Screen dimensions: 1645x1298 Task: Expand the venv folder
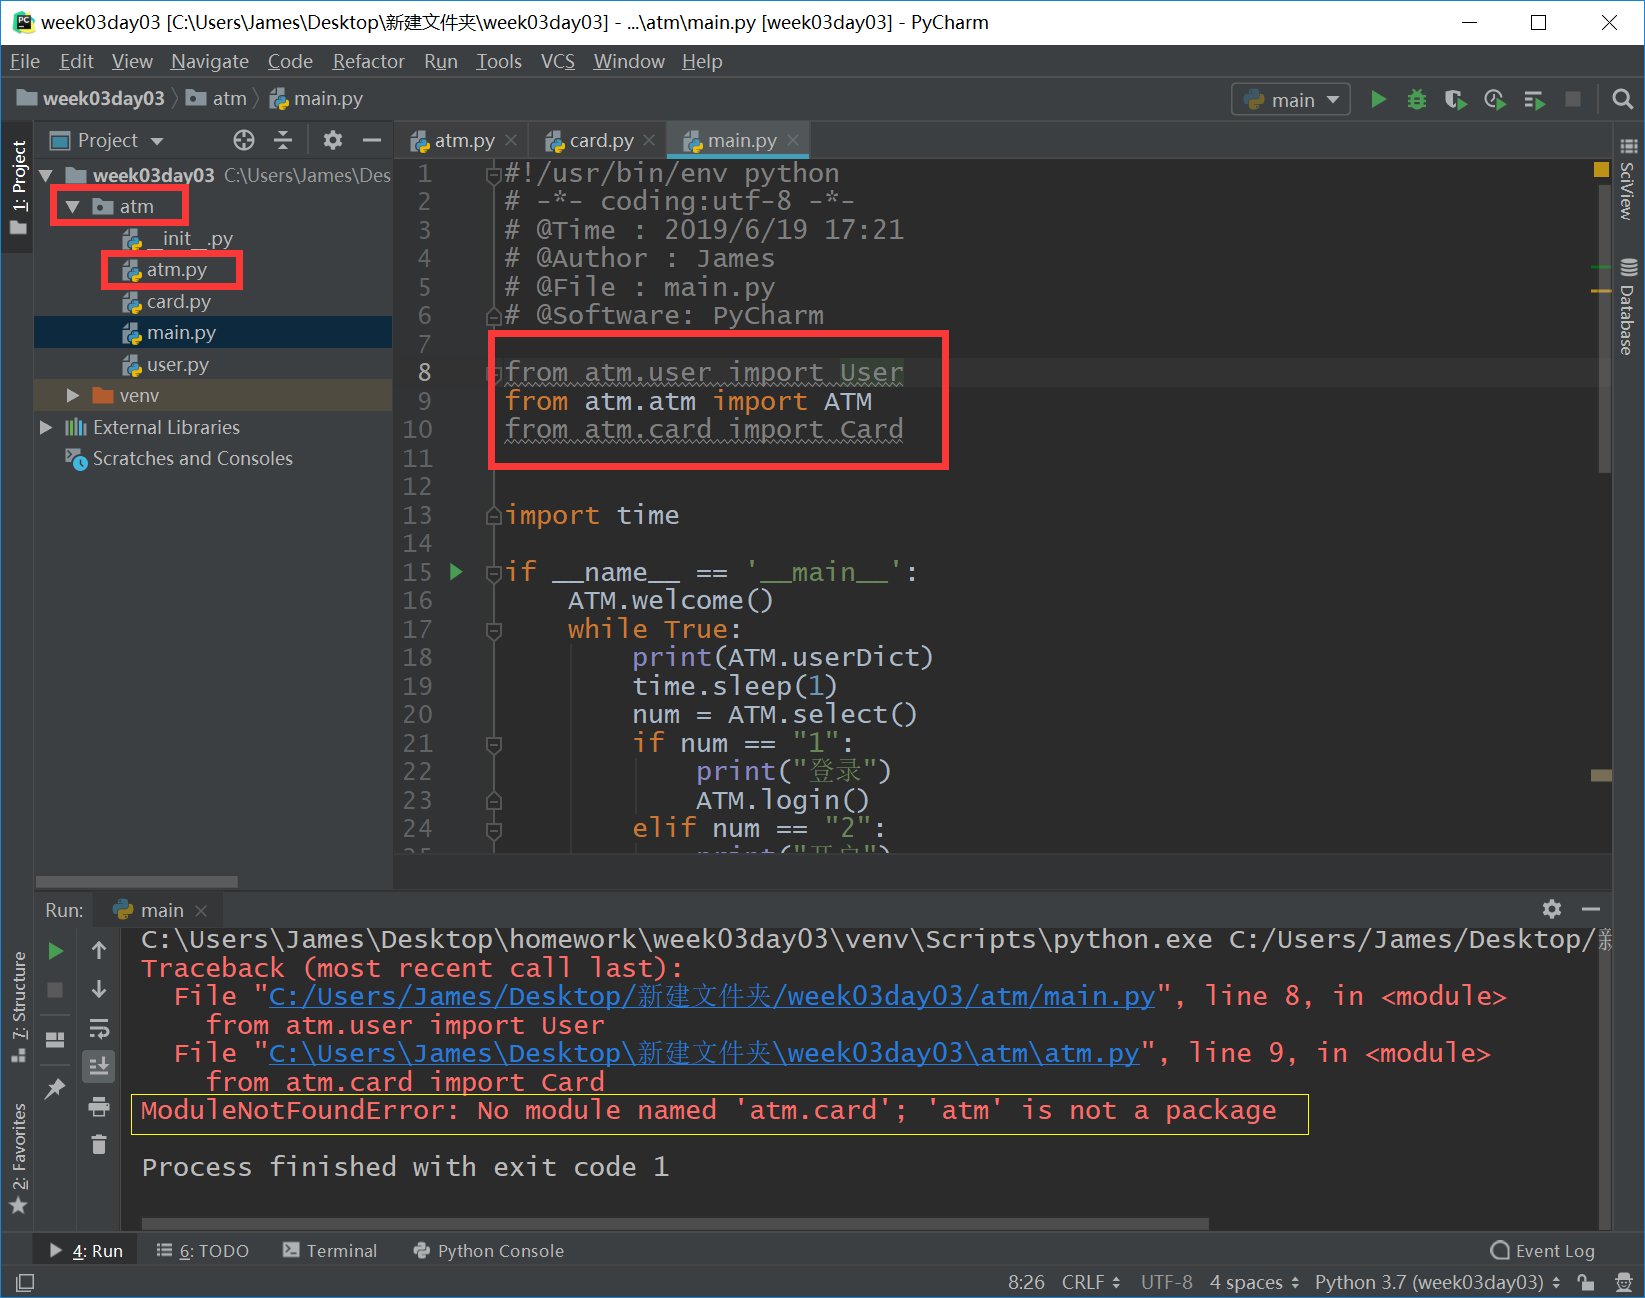click(72, 396)
